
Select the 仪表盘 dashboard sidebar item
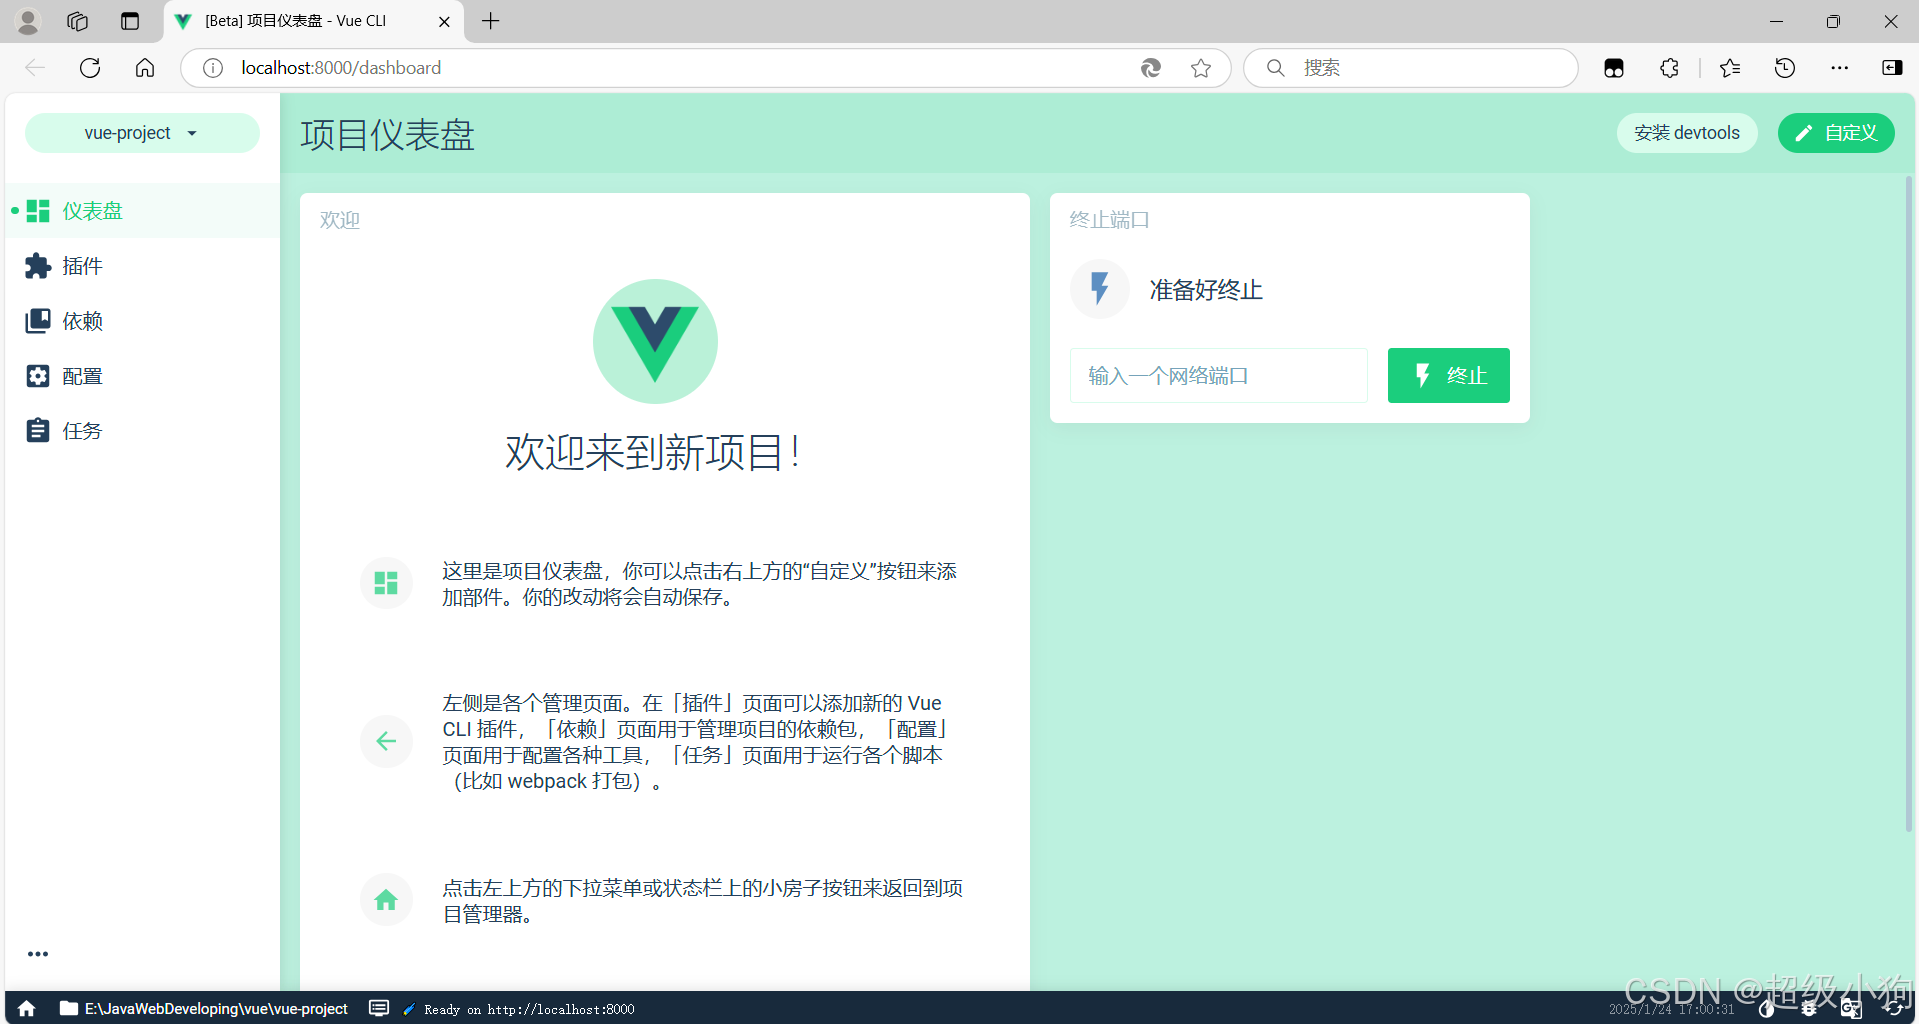coord(142,211)
